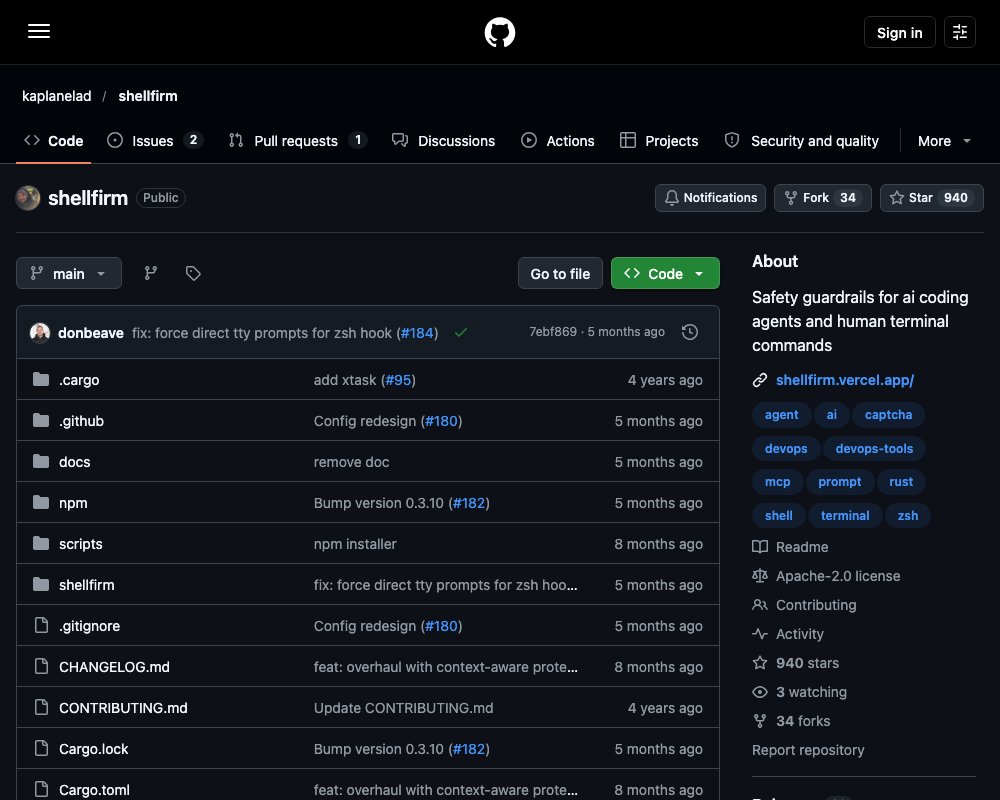The height and width of the screenshot is (800, 1000).
Task: Click the CHANGELOG.md file icon
Action: tap(41, 667)
